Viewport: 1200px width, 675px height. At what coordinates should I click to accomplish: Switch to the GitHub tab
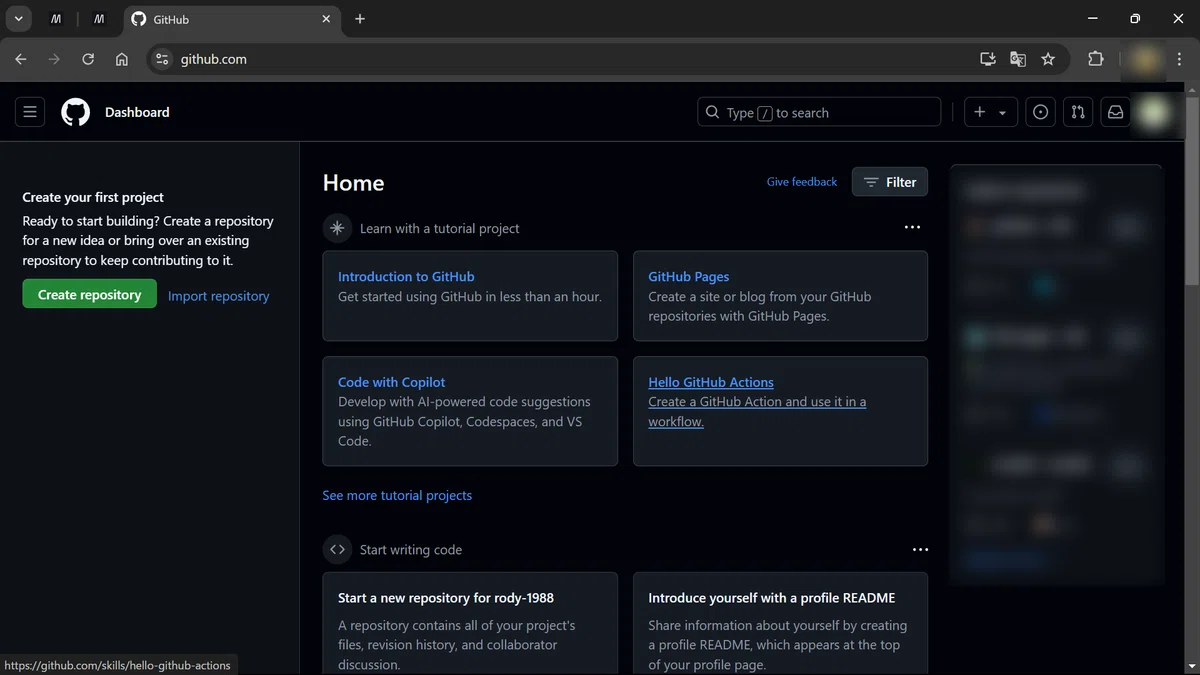pyautogui.click(x=232, y=19)
